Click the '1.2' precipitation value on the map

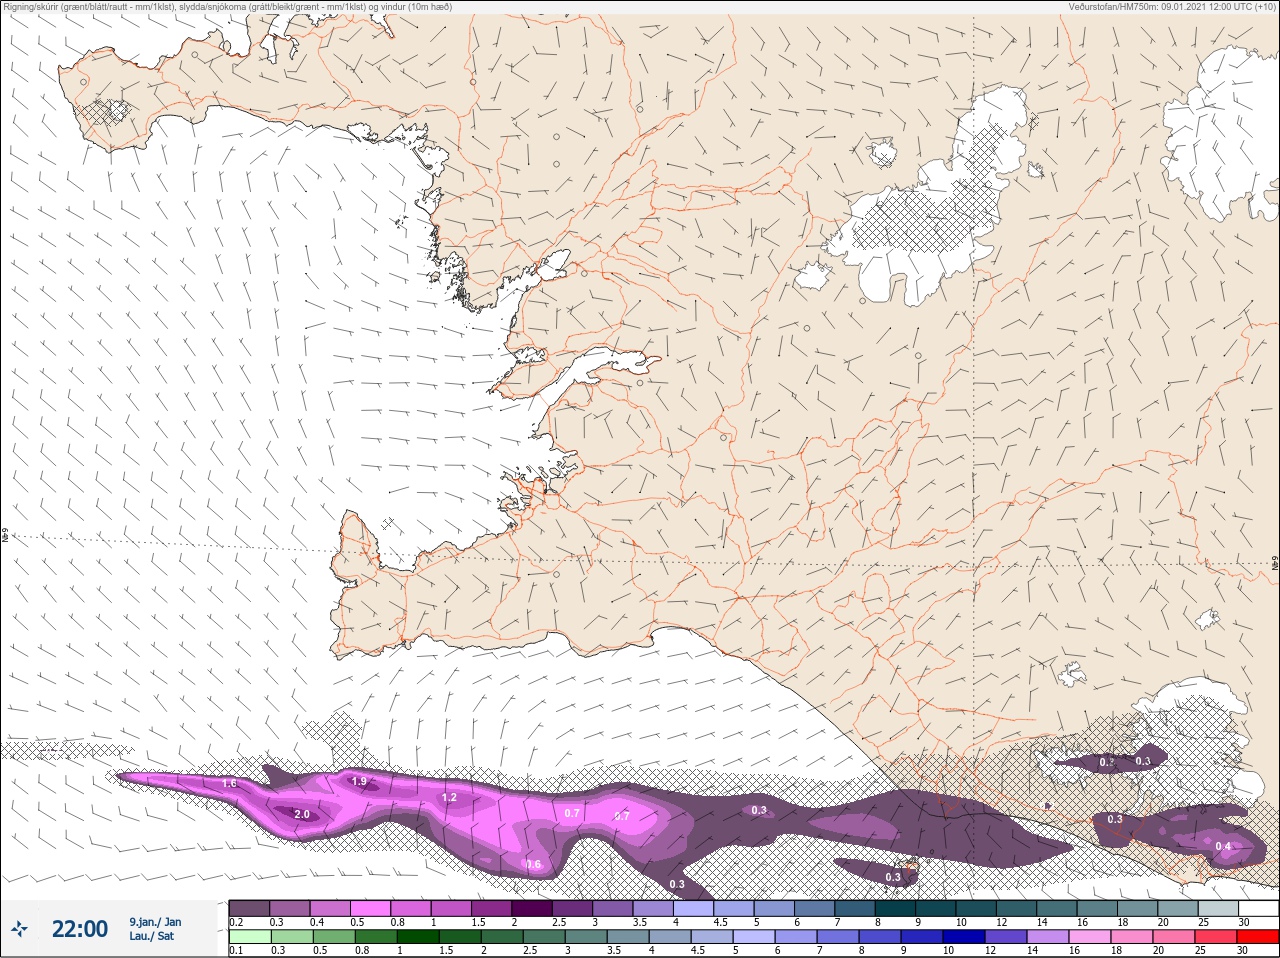(449, 798)
